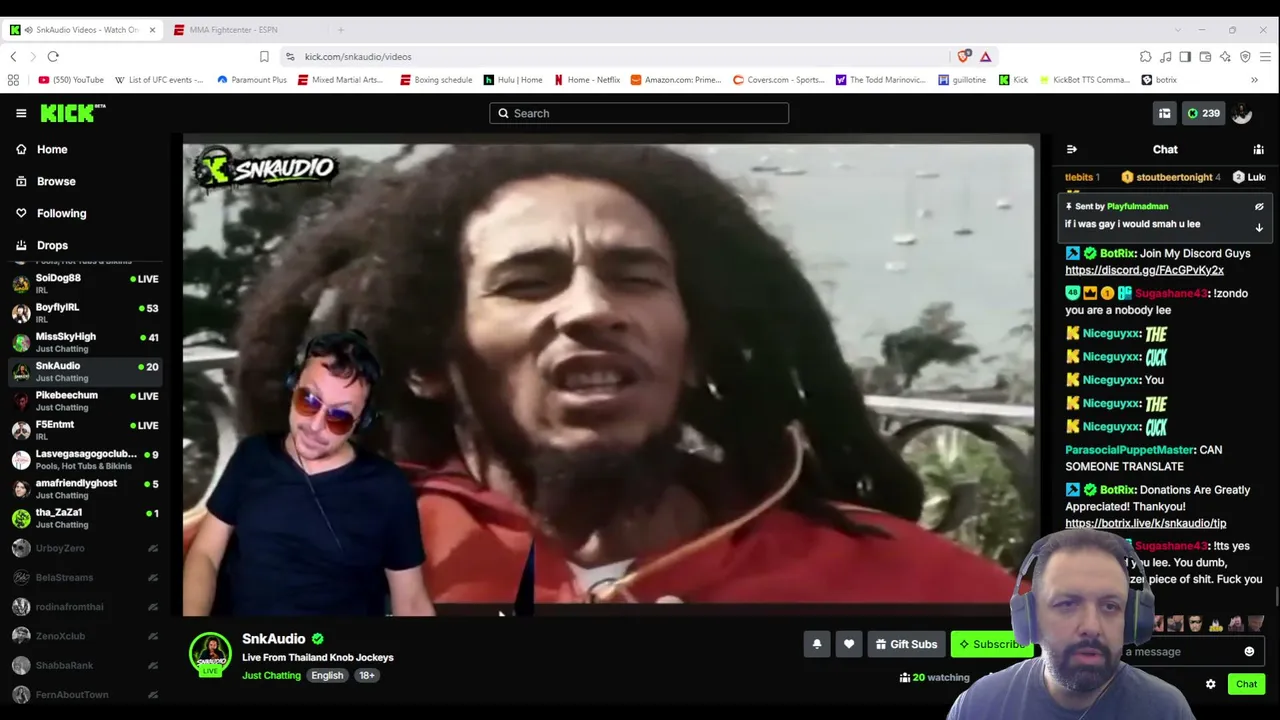Image resolution: width=1280 pixels, height=720 pixels.
Task: Click the browser address bar URL
Action: [358, 57]
